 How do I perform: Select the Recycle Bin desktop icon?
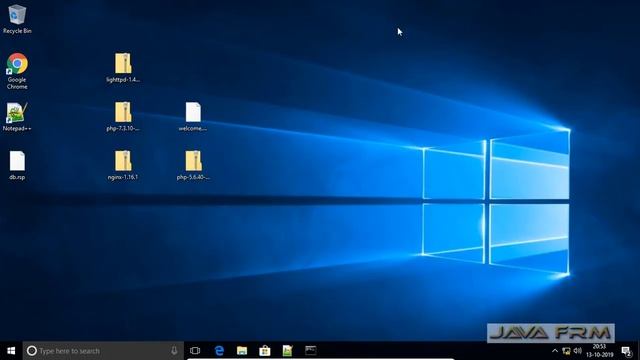(x=17, y=19)
